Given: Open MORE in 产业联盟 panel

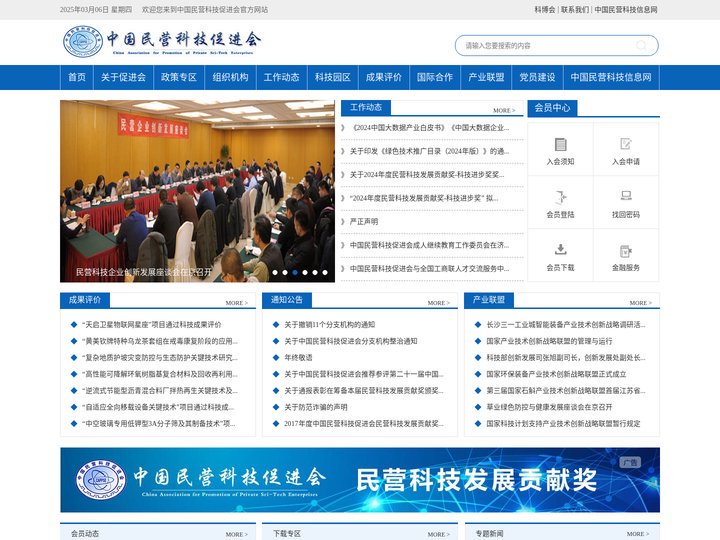Looking at the screenshot, I should 641,303.
